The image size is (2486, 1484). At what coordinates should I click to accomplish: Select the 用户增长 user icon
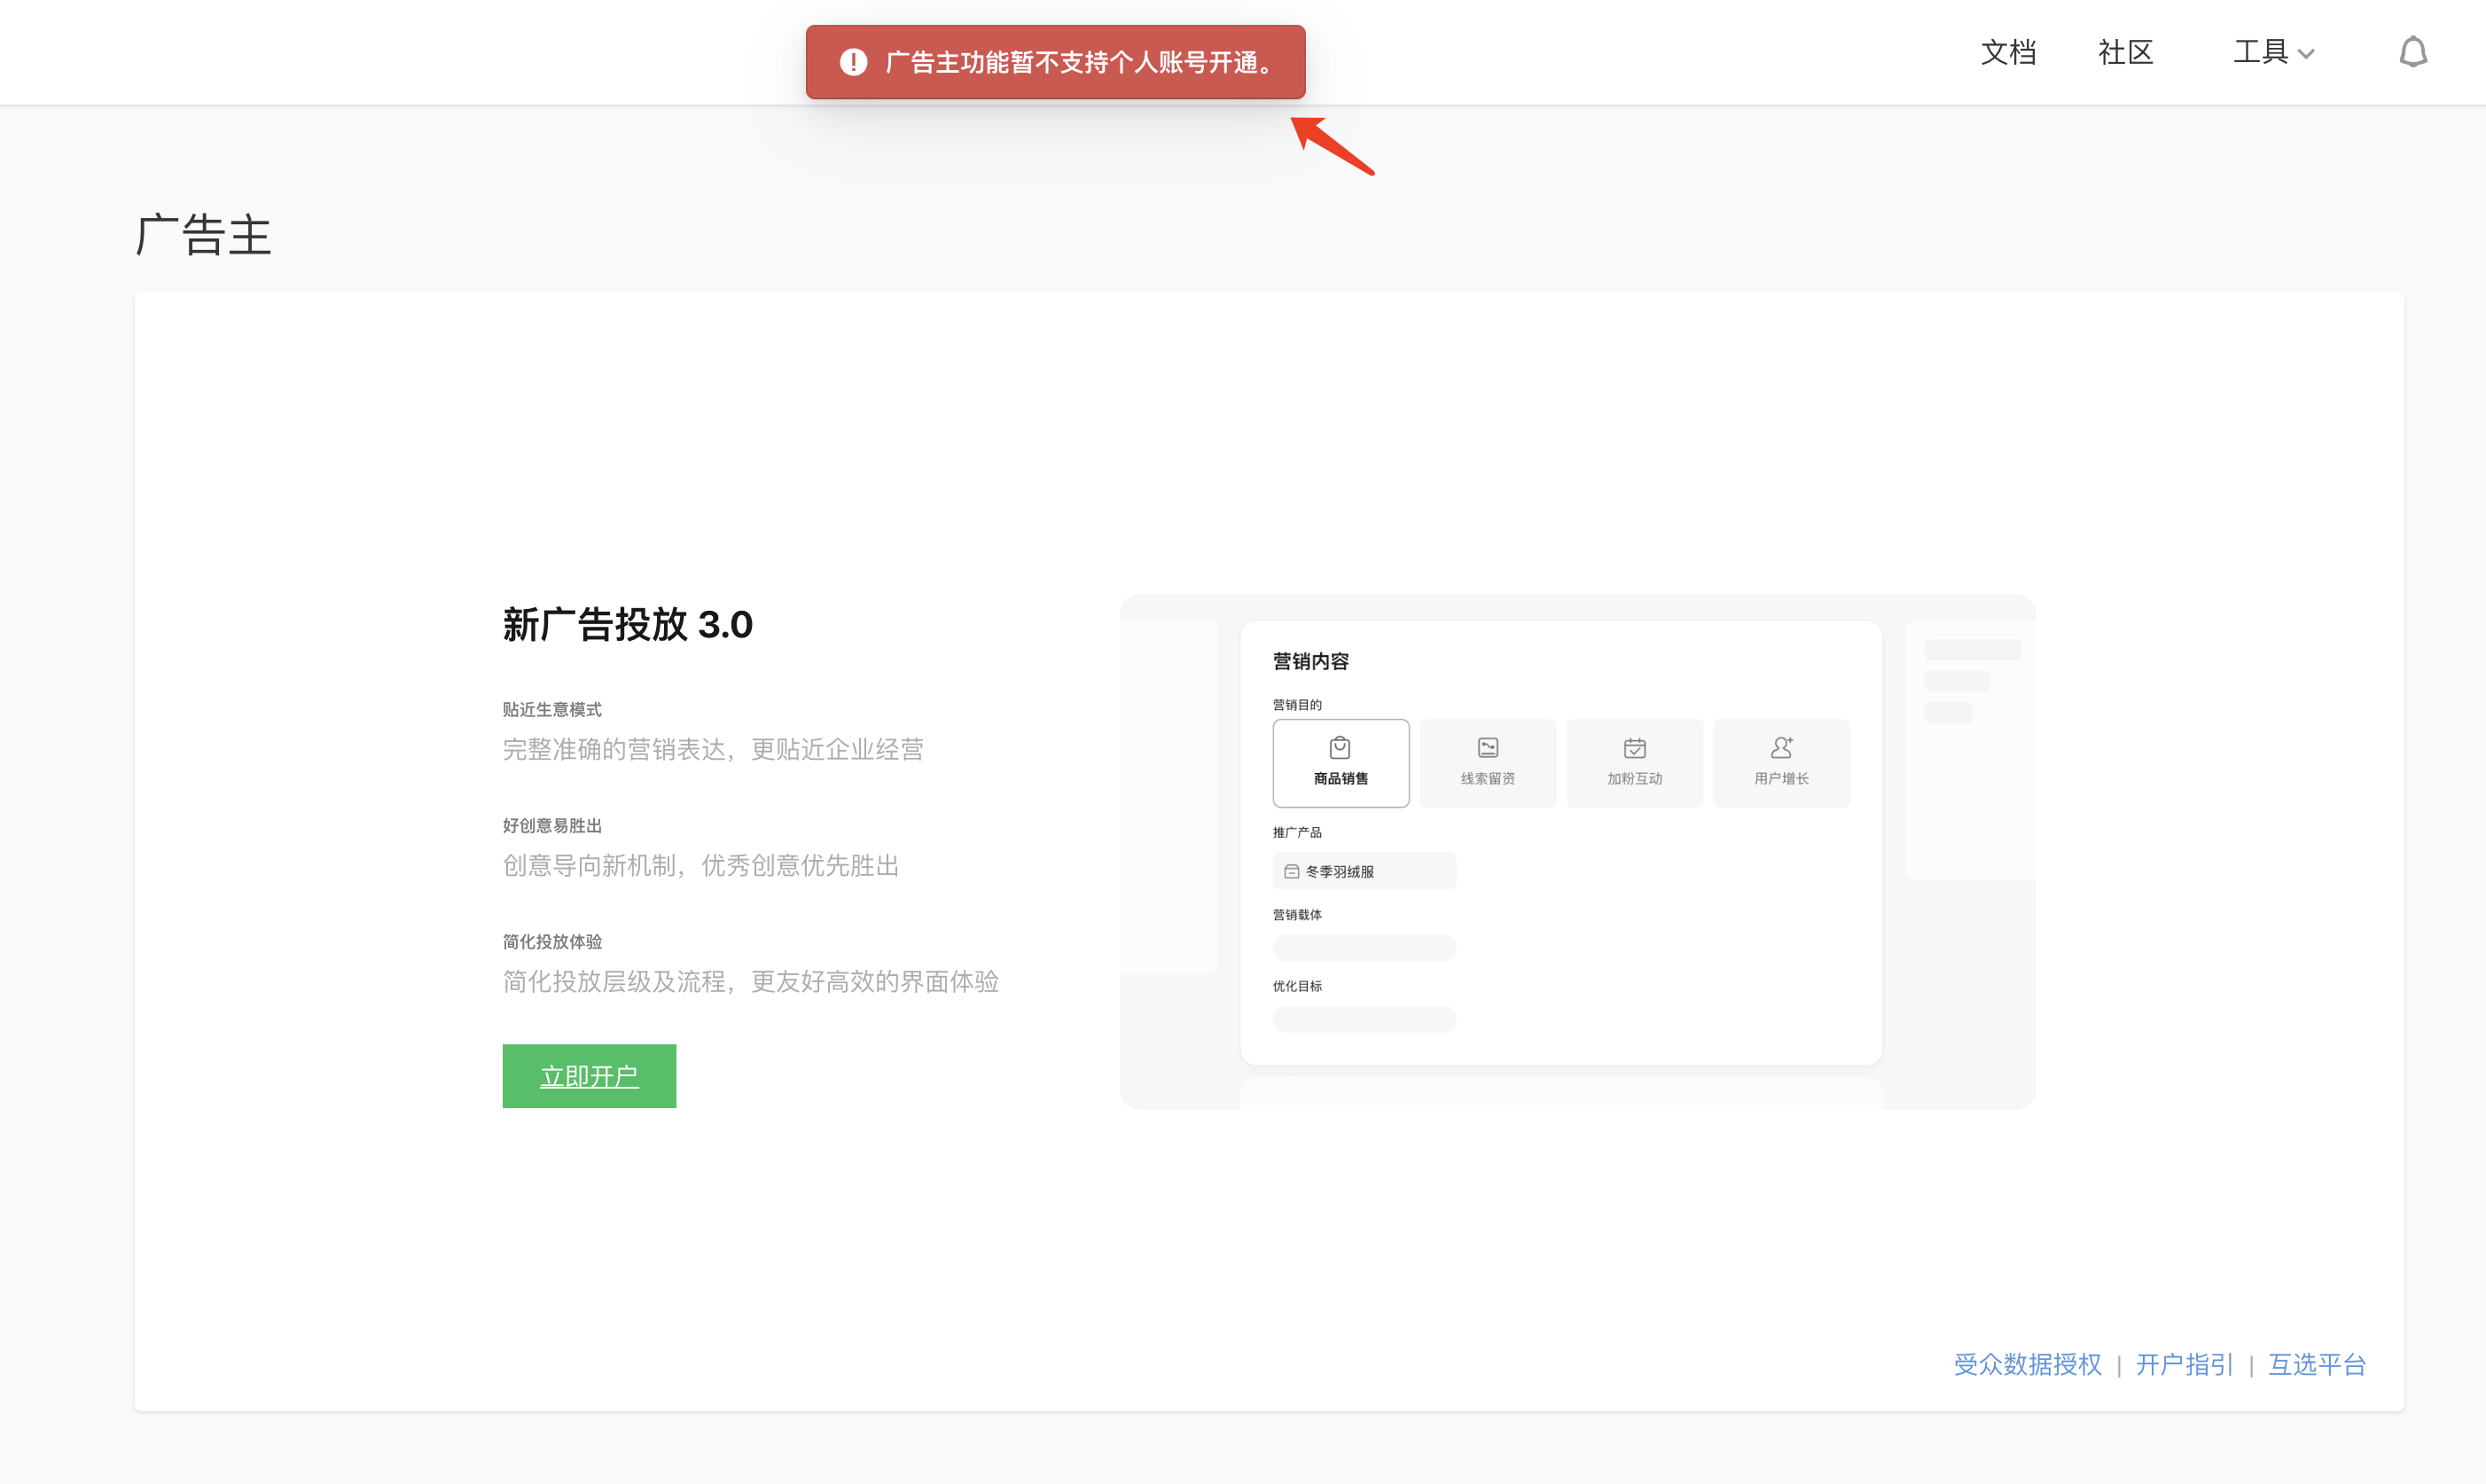[x=1781, y=748]
